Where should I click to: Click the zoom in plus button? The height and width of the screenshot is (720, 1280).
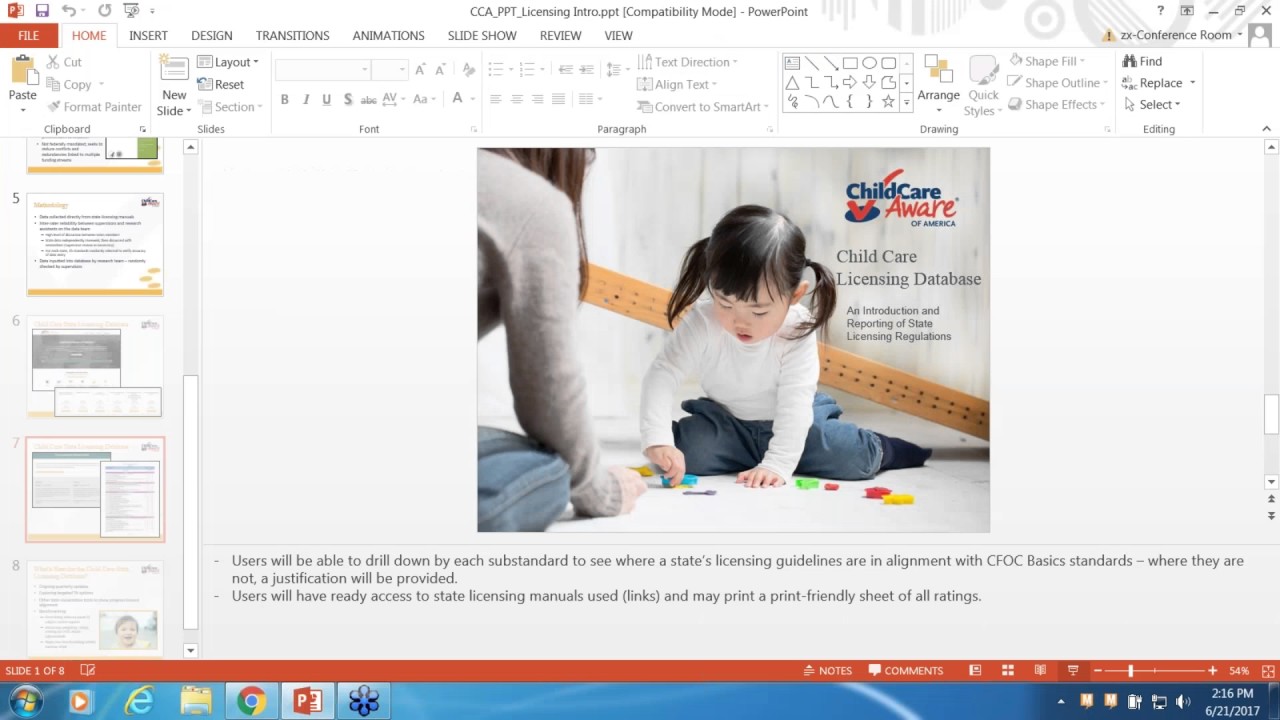(1212, 670)
